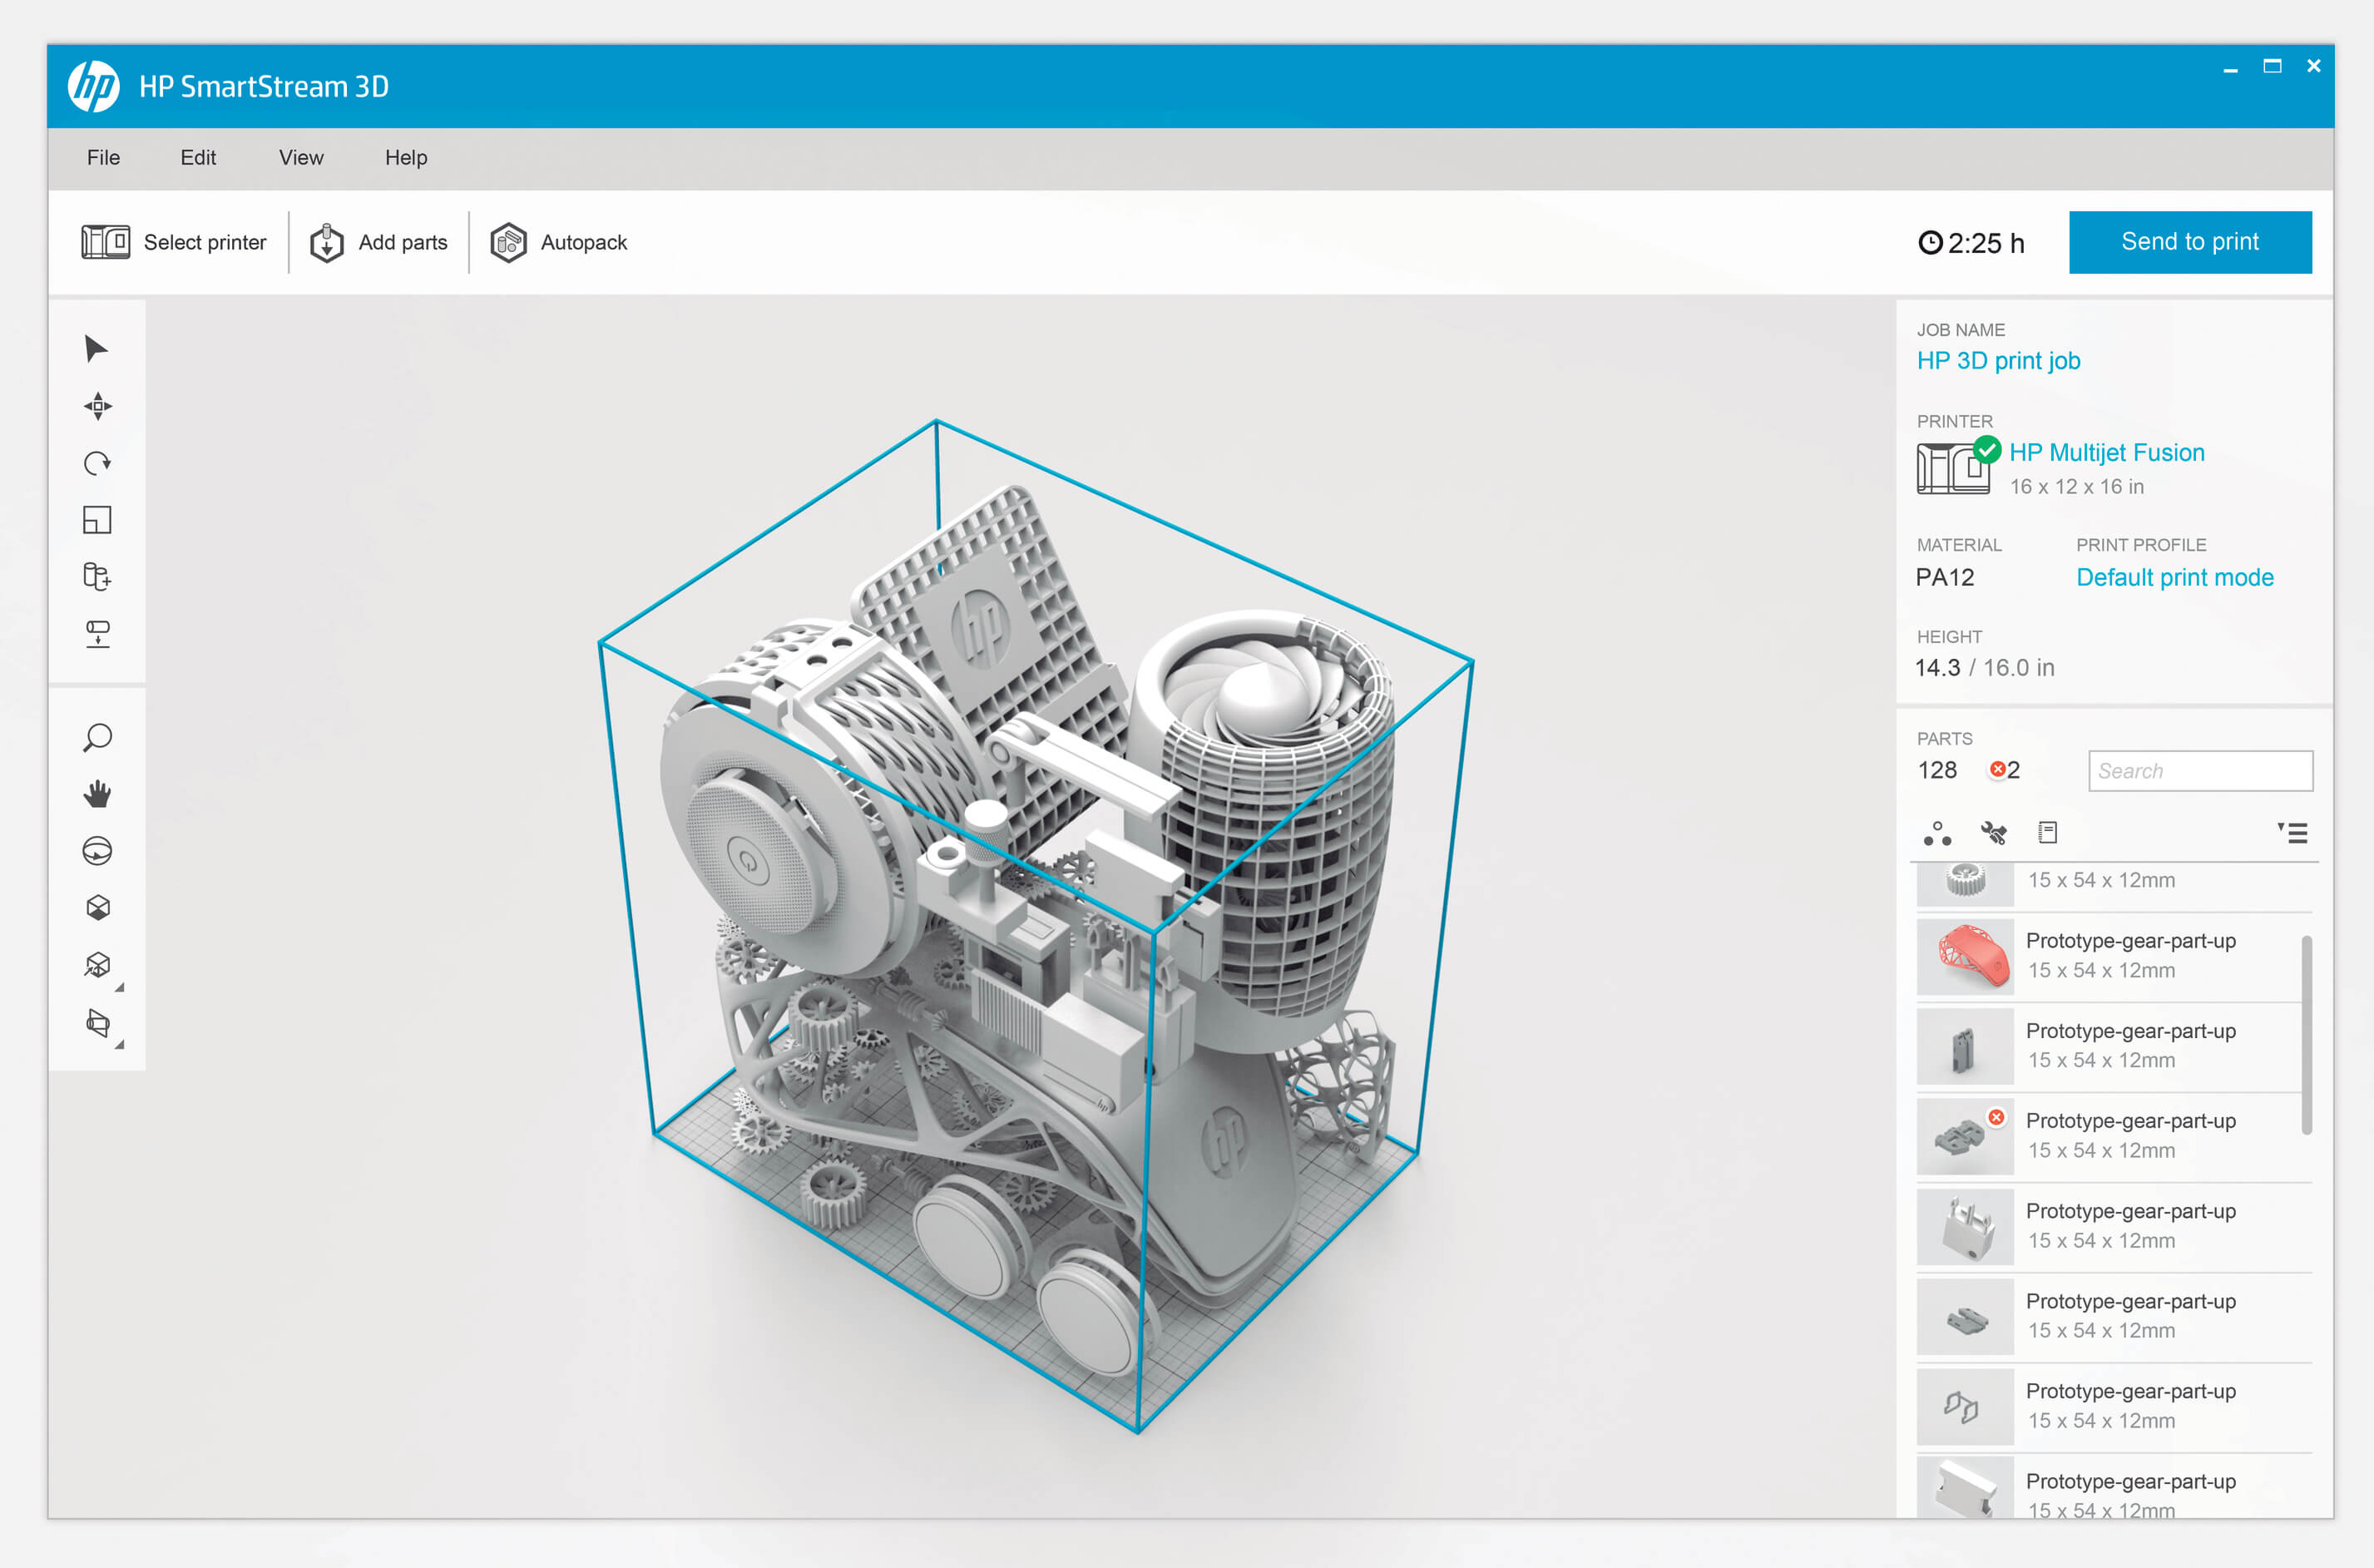Click the error badge on the bracket part thumbnail
Screen dimensions: 2374x1568
1996,1118
